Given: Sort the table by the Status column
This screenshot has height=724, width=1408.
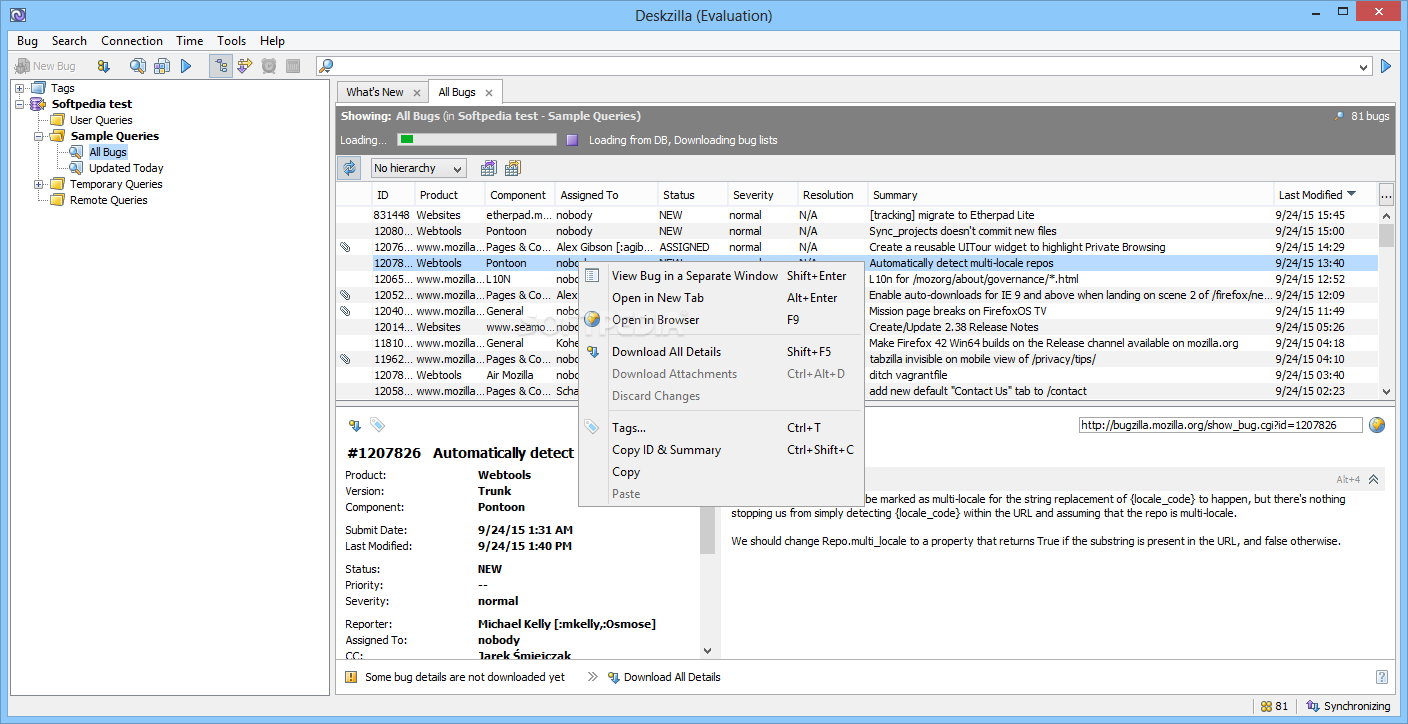Looking at the screenshot, I should click(x=692, y=195).
